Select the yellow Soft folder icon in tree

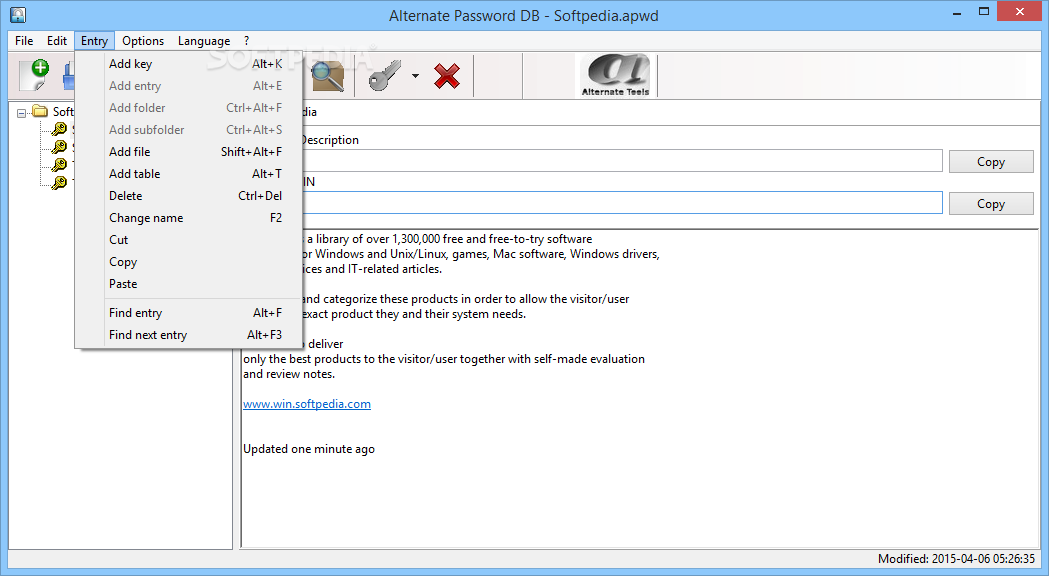(x=40, y=111)
